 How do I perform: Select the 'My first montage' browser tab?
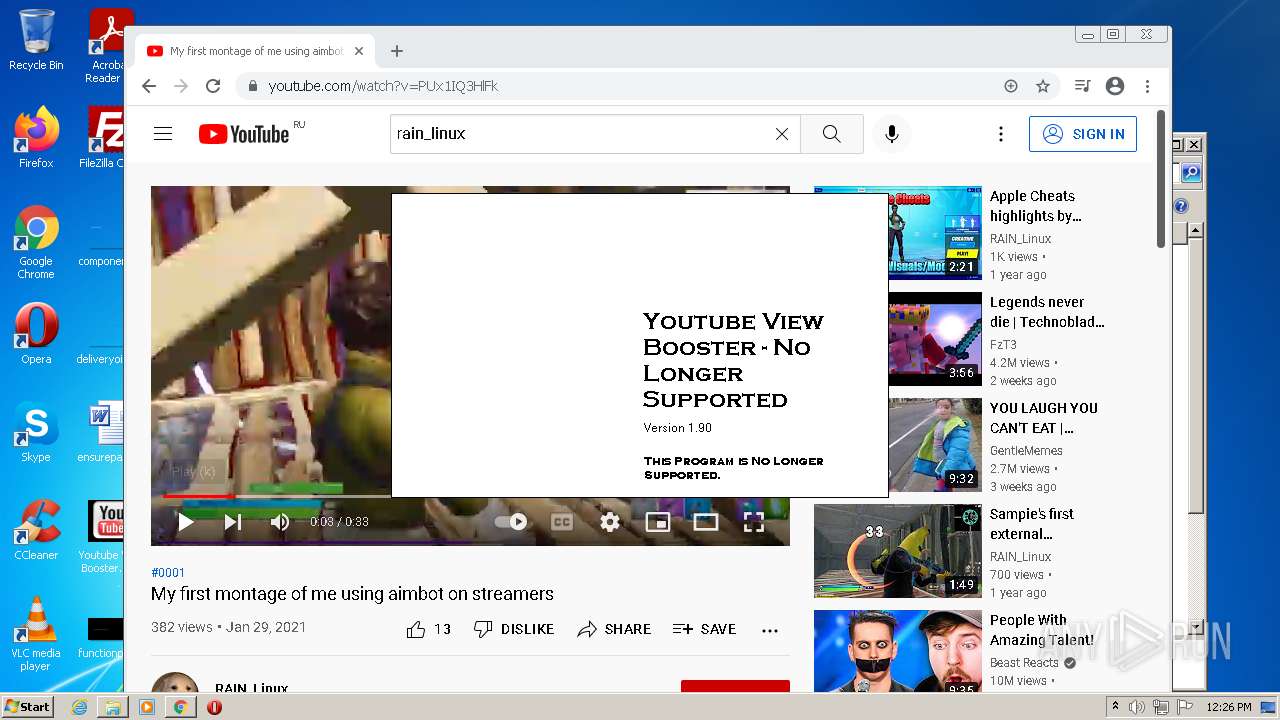point(256,51)
